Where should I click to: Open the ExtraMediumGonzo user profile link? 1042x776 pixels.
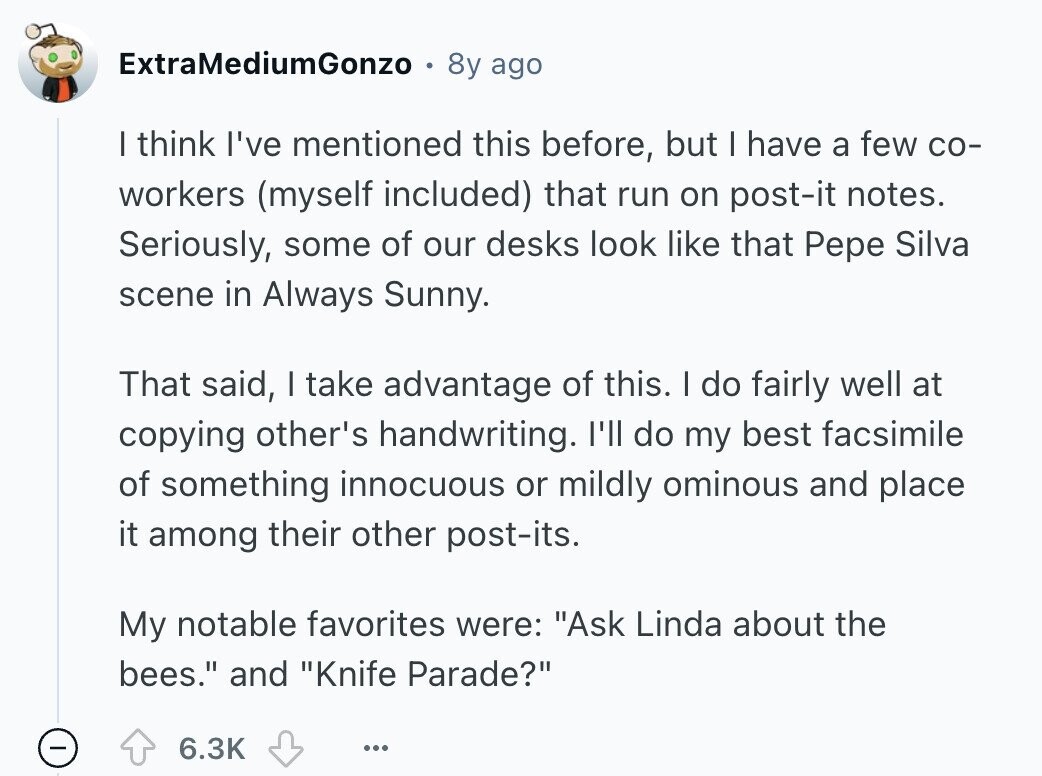point(265,64)
